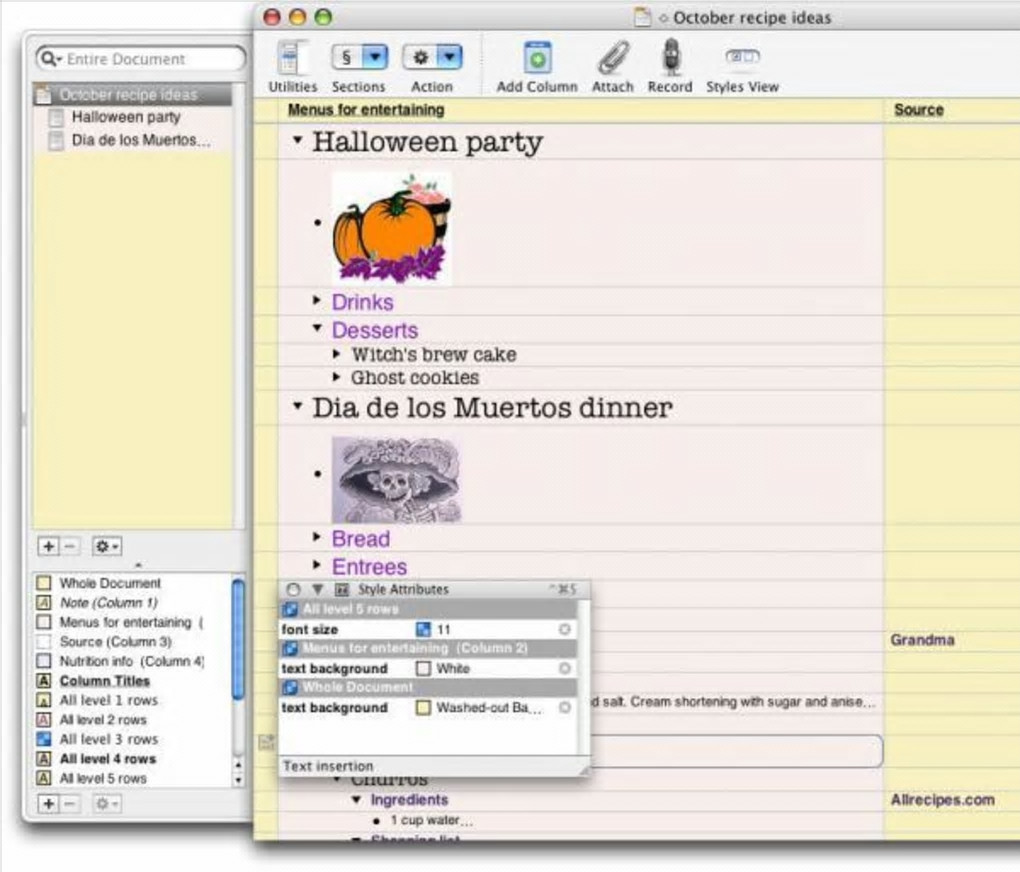The width and height of the screenshot is (1020, 872).
Task: Select the Column Titles style
Action: [105, 681]
